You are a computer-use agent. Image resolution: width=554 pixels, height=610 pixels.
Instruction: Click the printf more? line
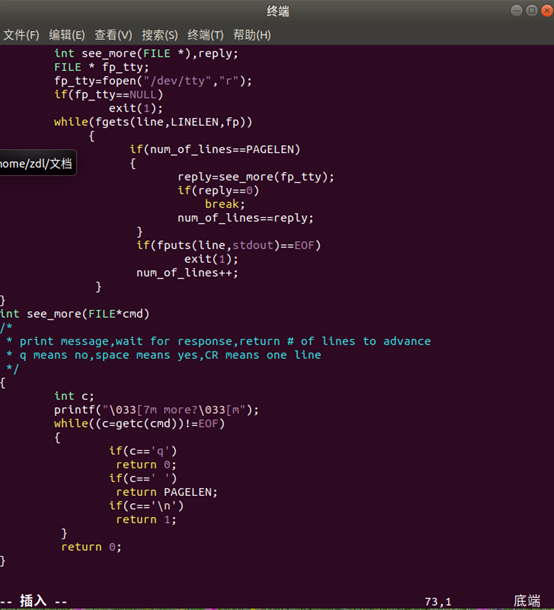[156, 410]
